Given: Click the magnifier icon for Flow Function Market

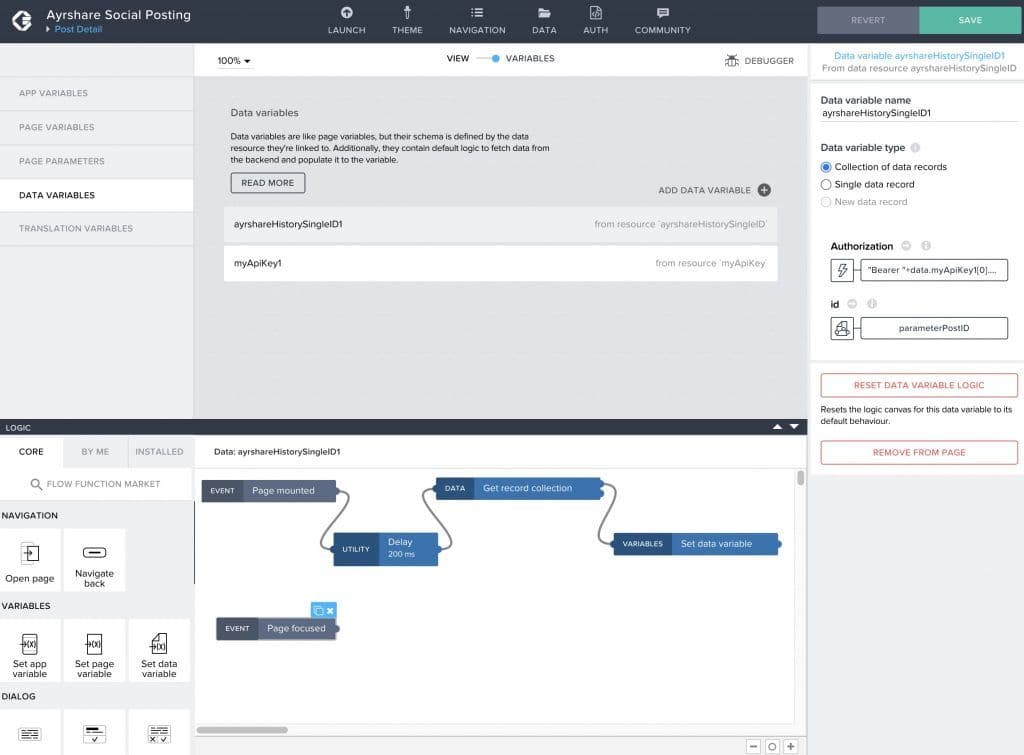Looking at the screenshot, I should tap(36, 484).
